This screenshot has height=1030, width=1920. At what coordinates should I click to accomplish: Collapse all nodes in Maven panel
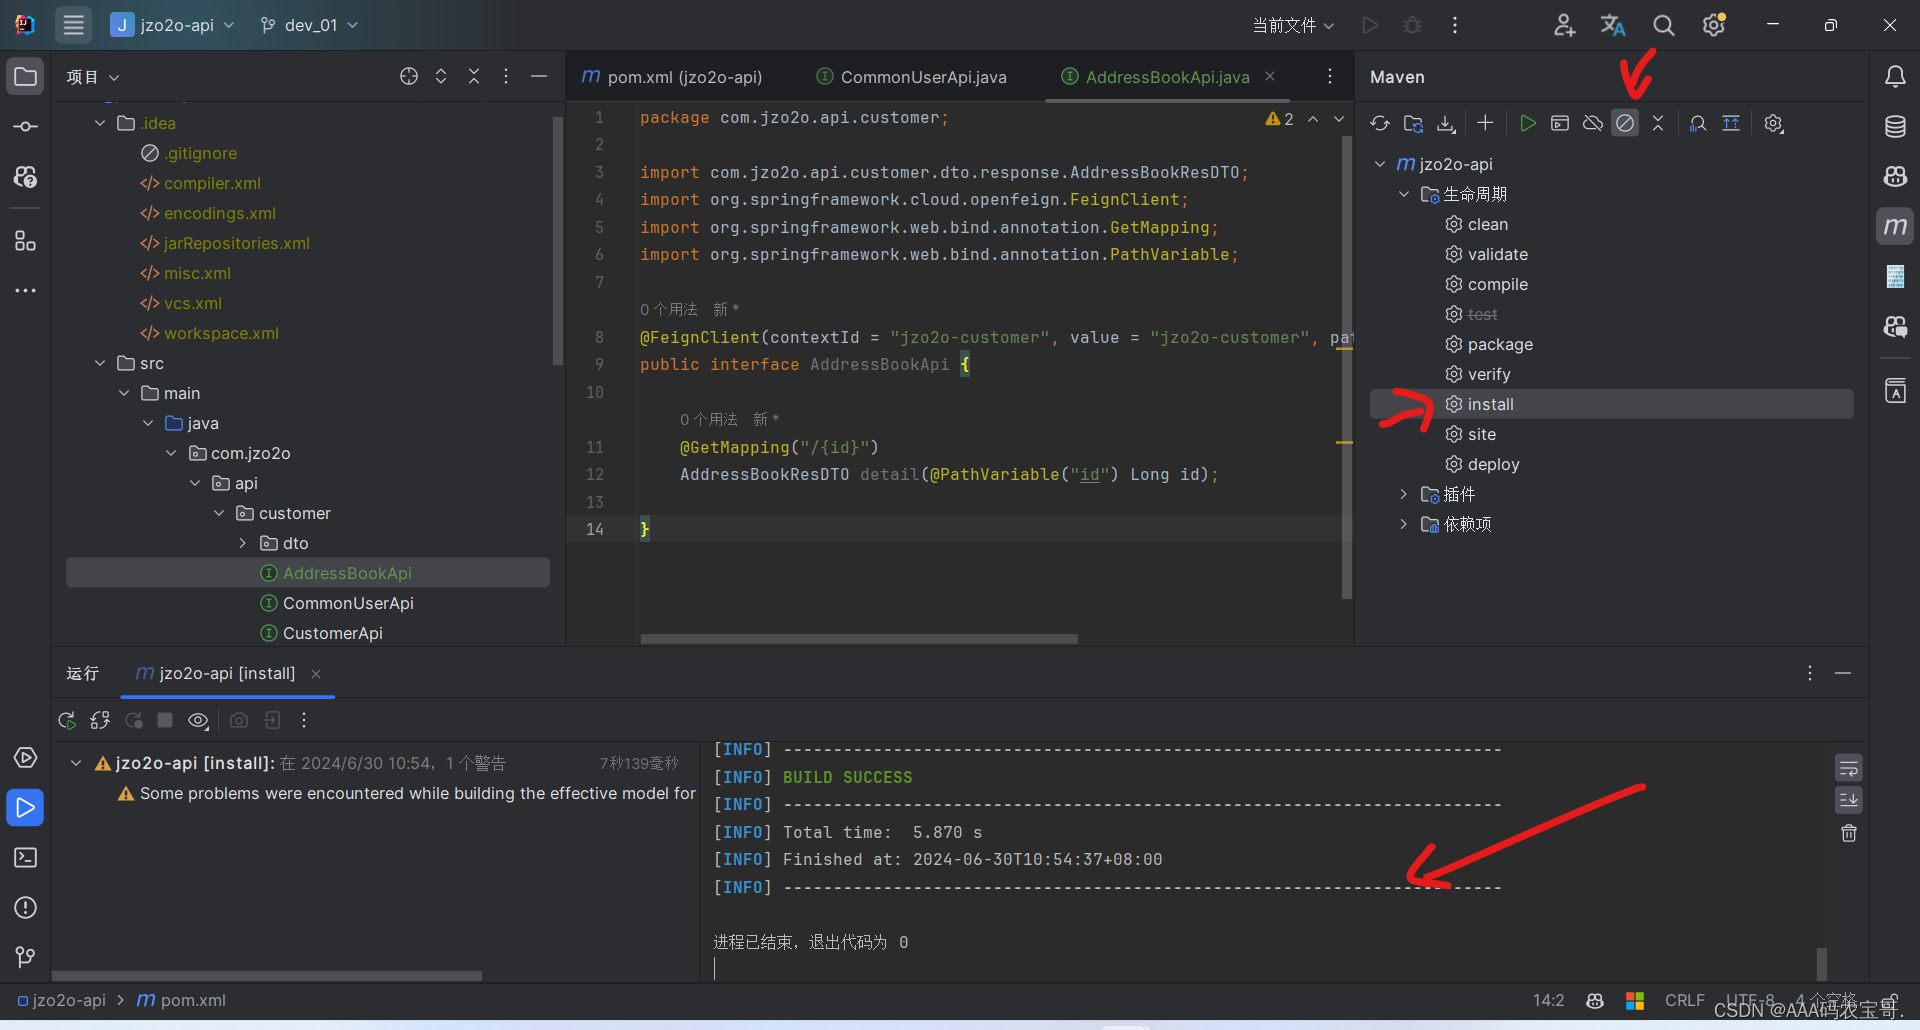click(x=1658, y=123)
